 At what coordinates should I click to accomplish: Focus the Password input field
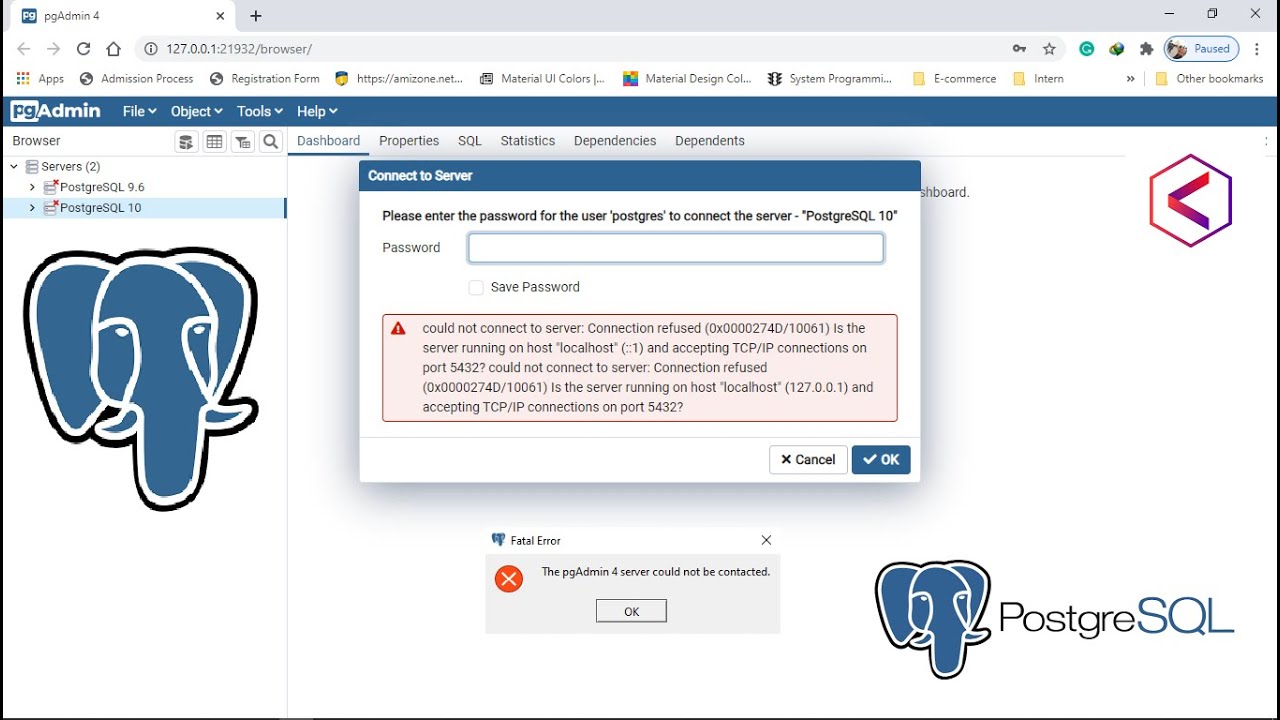pos(676,248)
